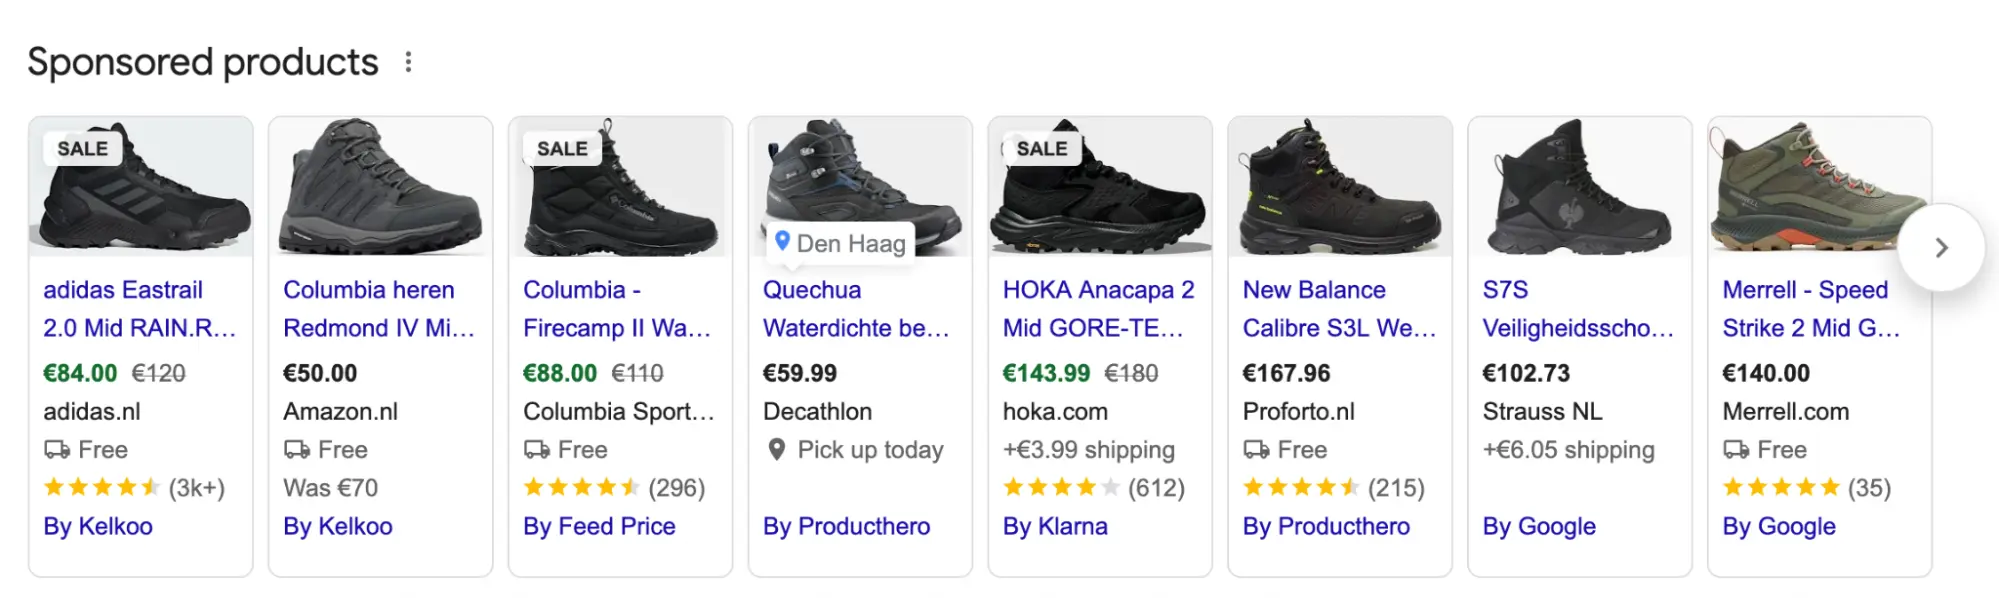Click the free shipping truck icon on adidas card
This screenshot has height=599, width=1999.
57,449
